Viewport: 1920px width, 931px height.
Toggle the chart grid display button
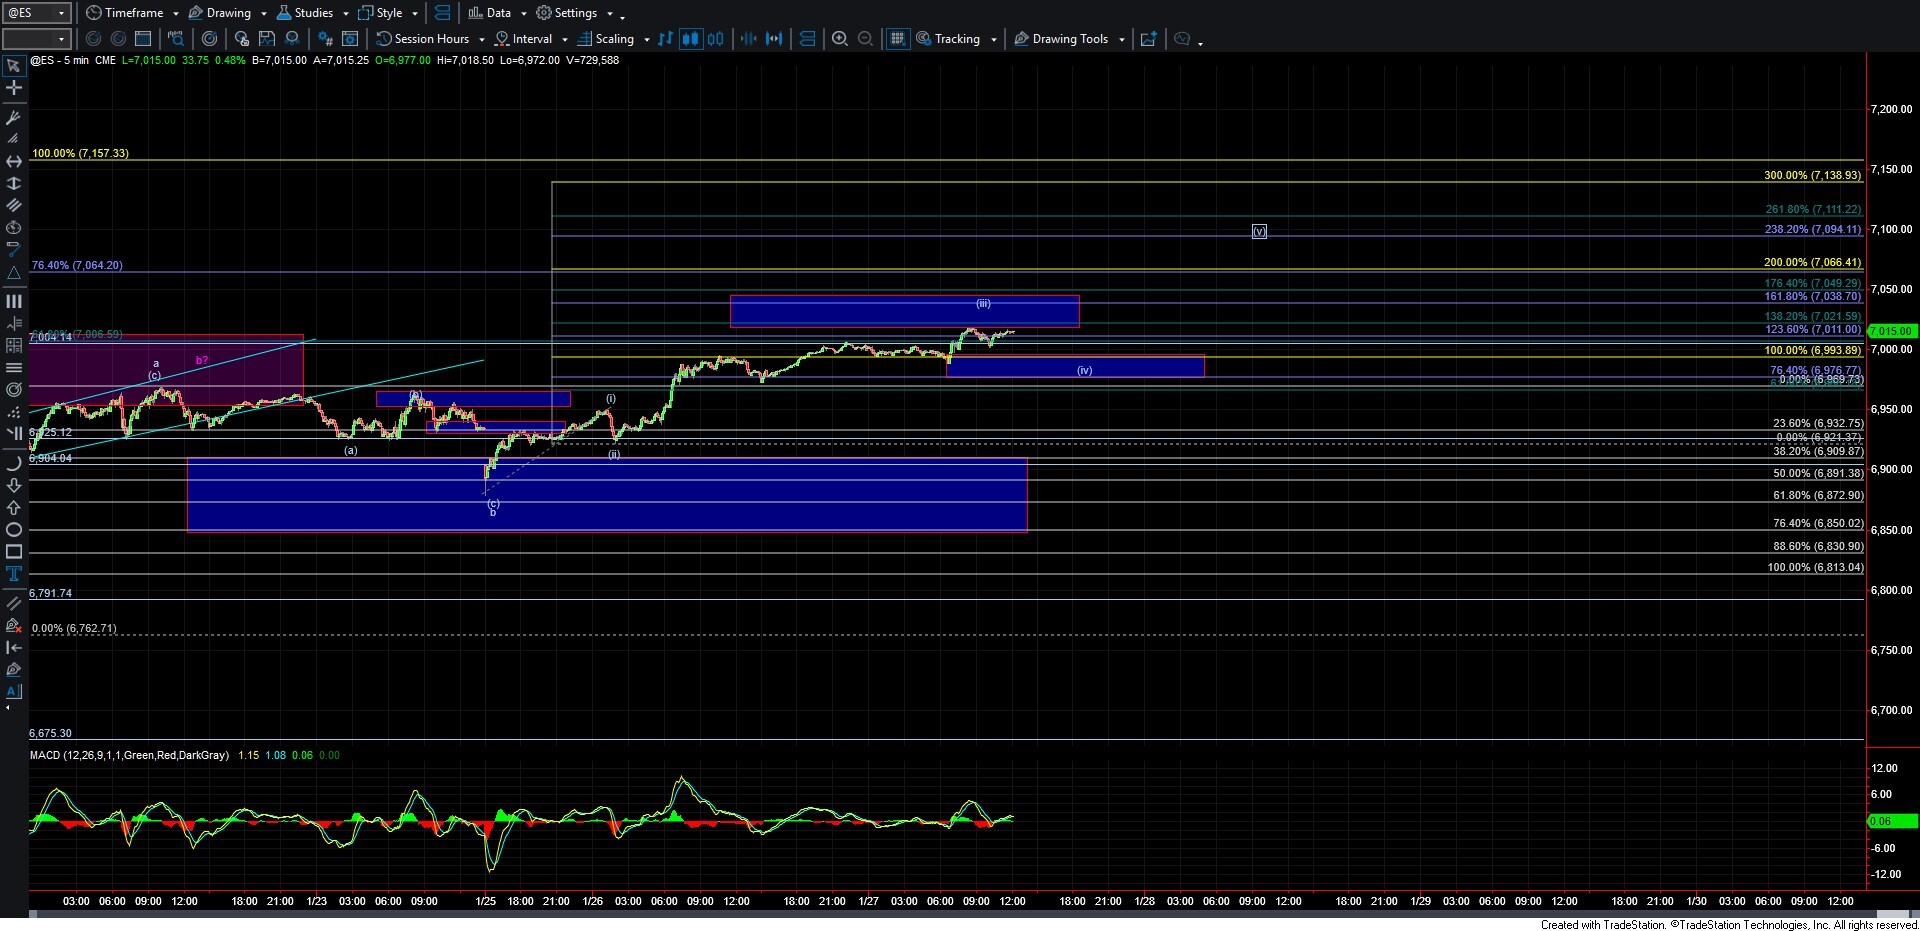pyautogui.click(x=897, y=39)
